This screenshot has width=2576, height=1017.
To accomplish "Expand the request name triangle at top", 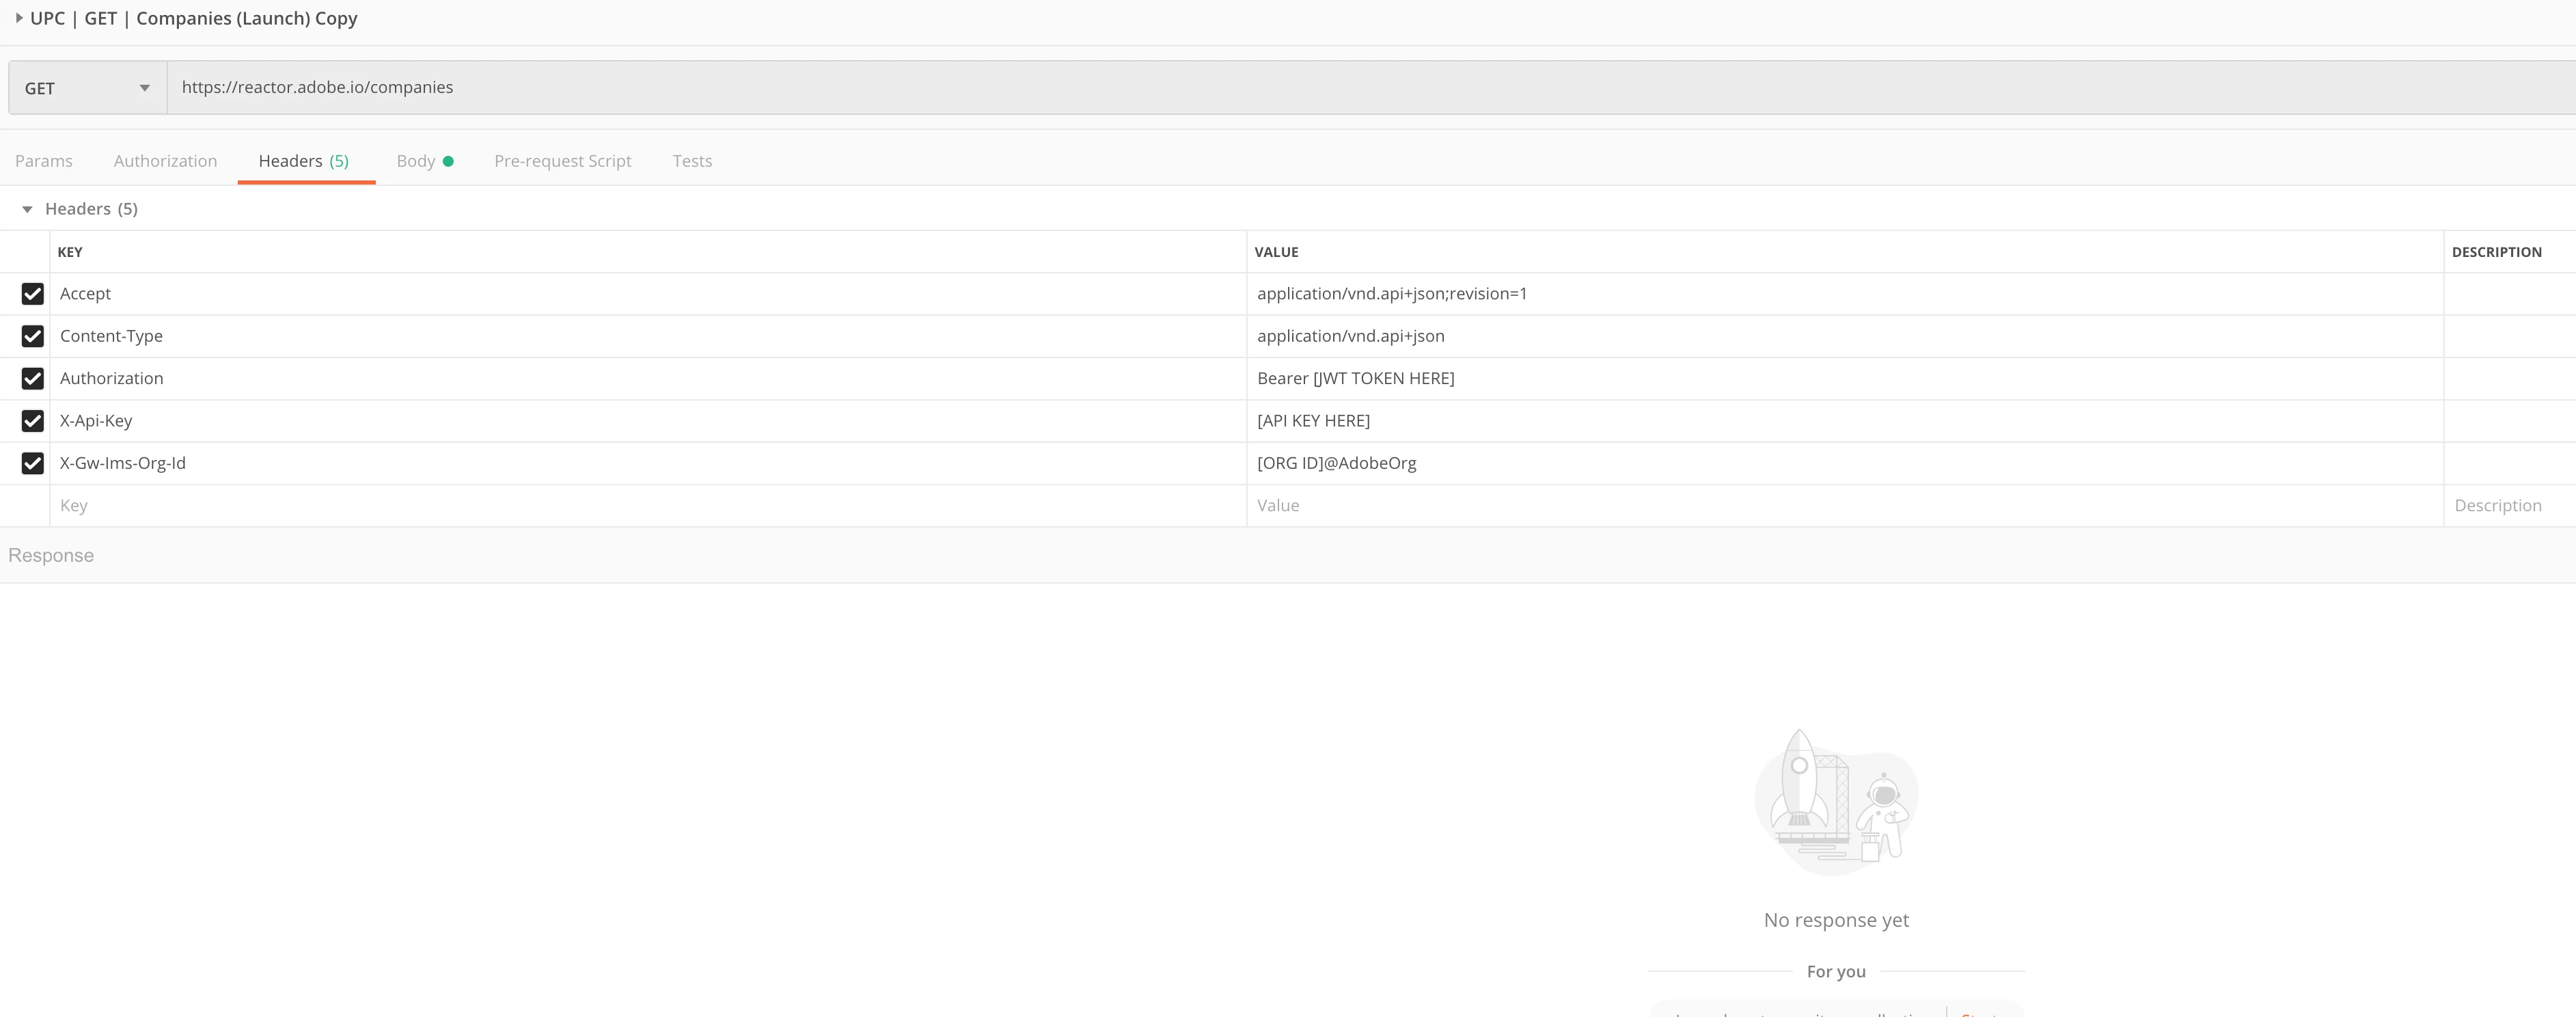I will tap(19, 18).
